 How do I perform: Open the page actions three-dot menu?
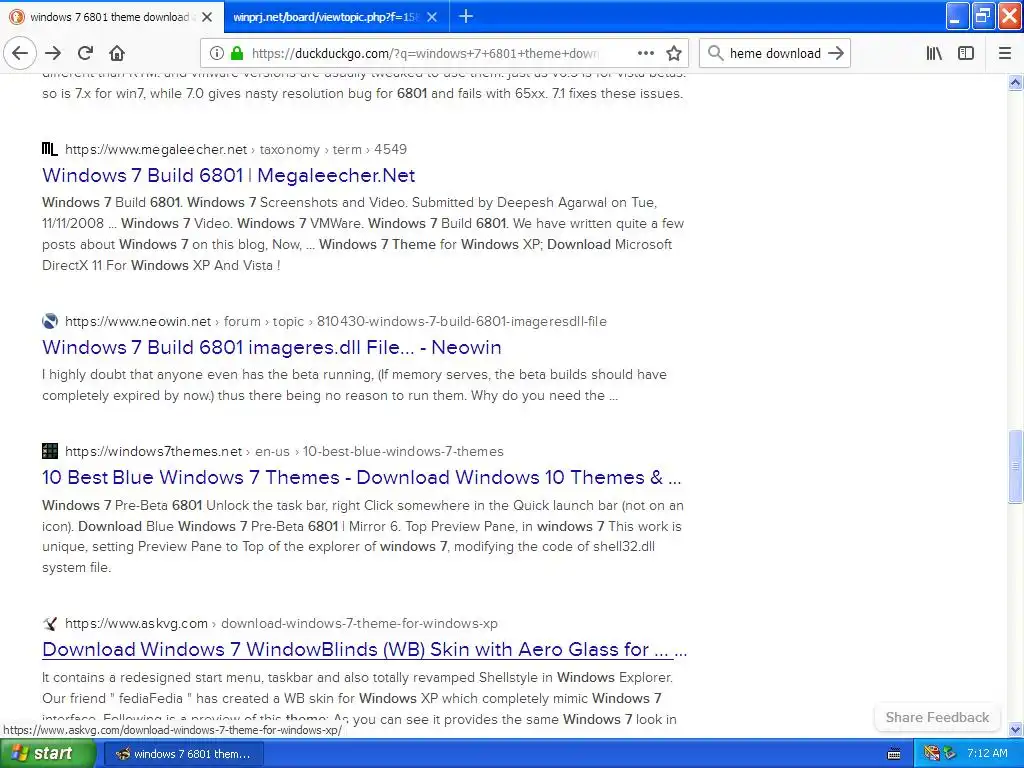645,53
